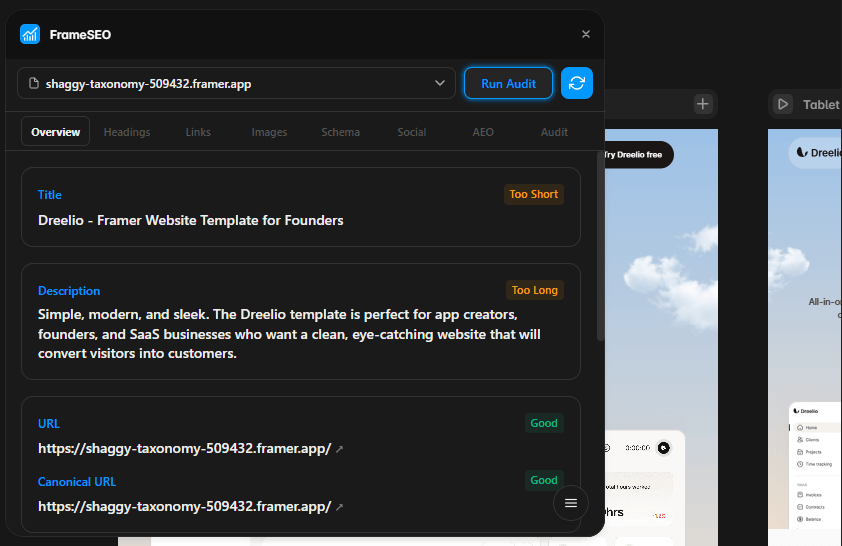Screen dimensions: 842x546
Task: Click the Canonical URL label
Action: point(77,482)
